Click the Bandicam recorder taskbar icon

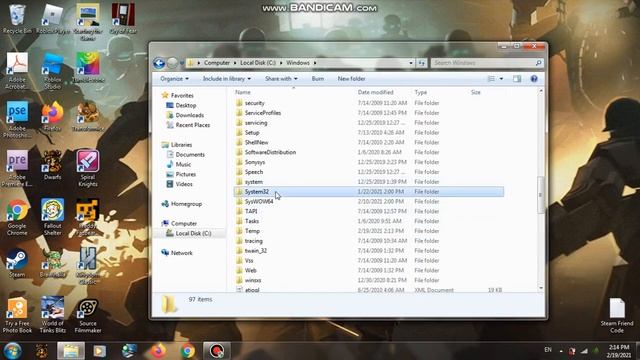coord(217,351)
